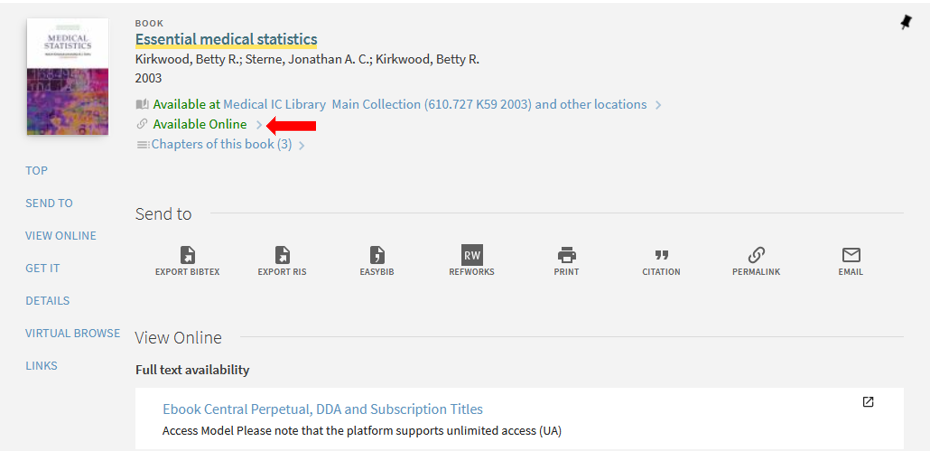The height and width of the screenshot is (451, 932).
Task: Open Ebook Central Perpetual, DDA and Subscription Titles
Action: click(323, 409)
